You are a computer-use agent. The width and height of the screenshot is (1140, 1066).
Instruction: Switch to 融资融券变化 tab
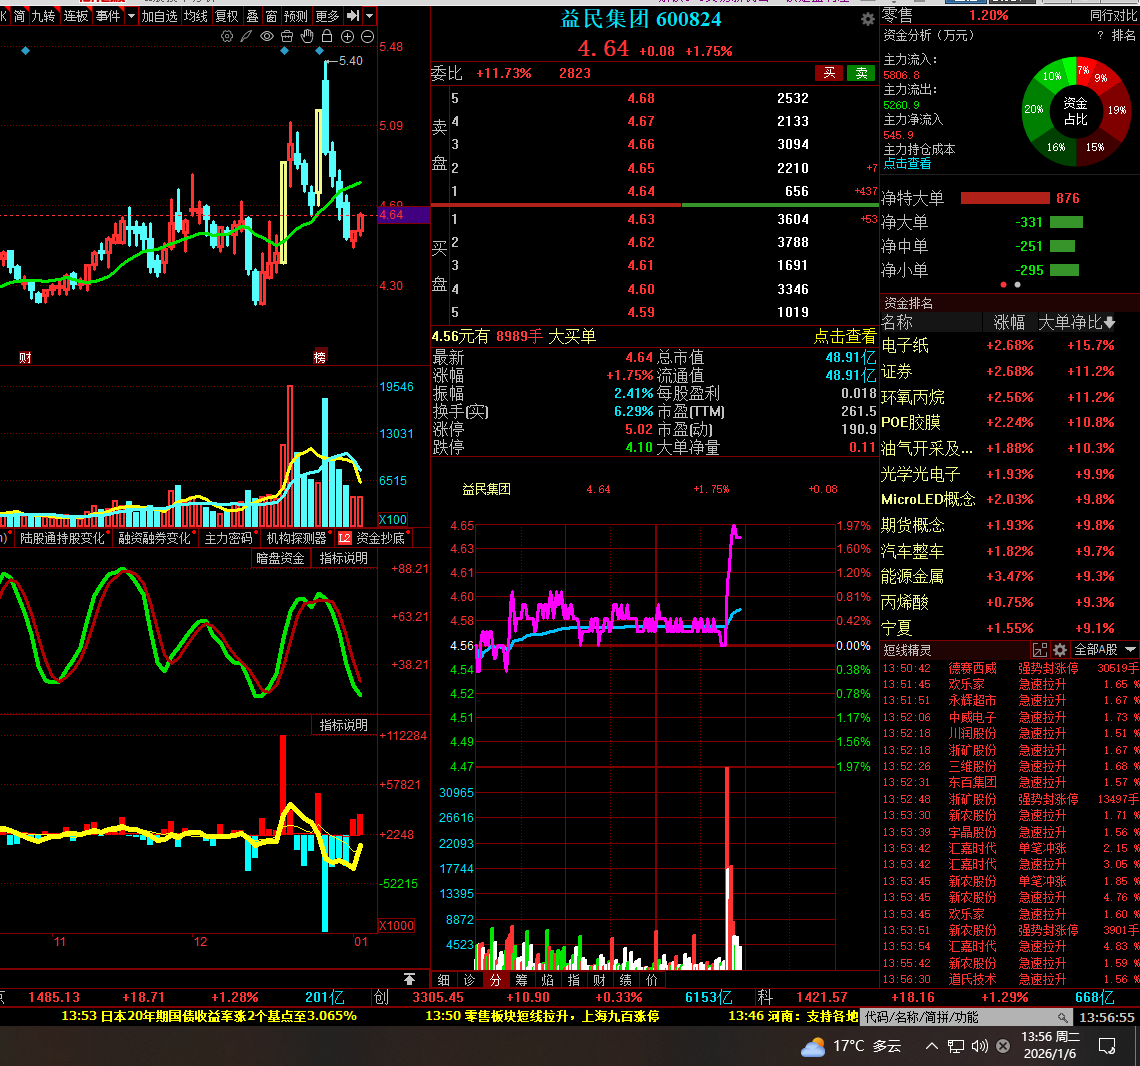[154, 538]
